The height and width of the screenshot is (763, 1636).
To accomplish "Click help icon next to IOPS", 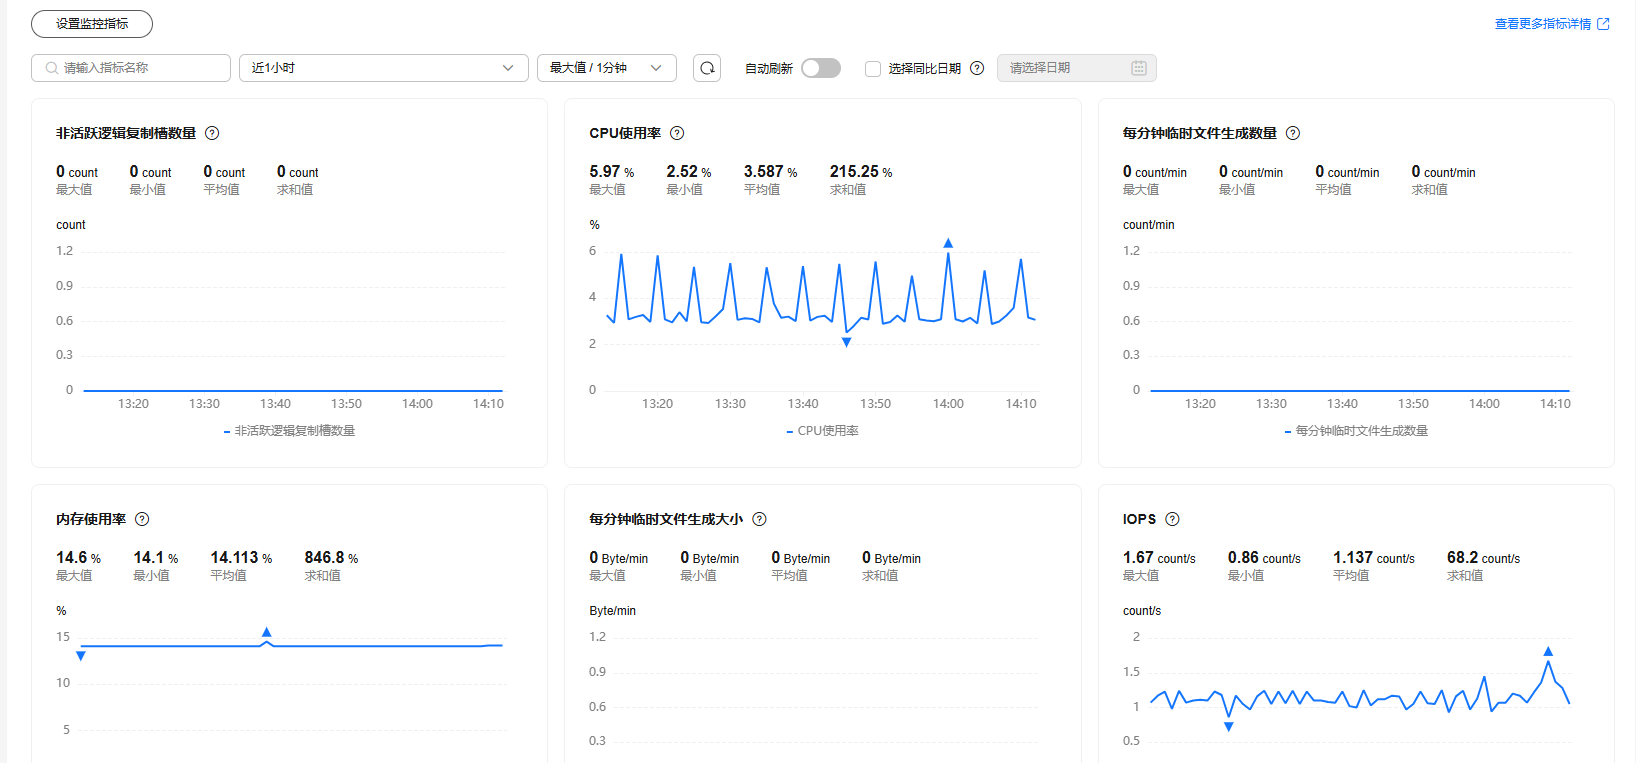I will point(1173,519).
